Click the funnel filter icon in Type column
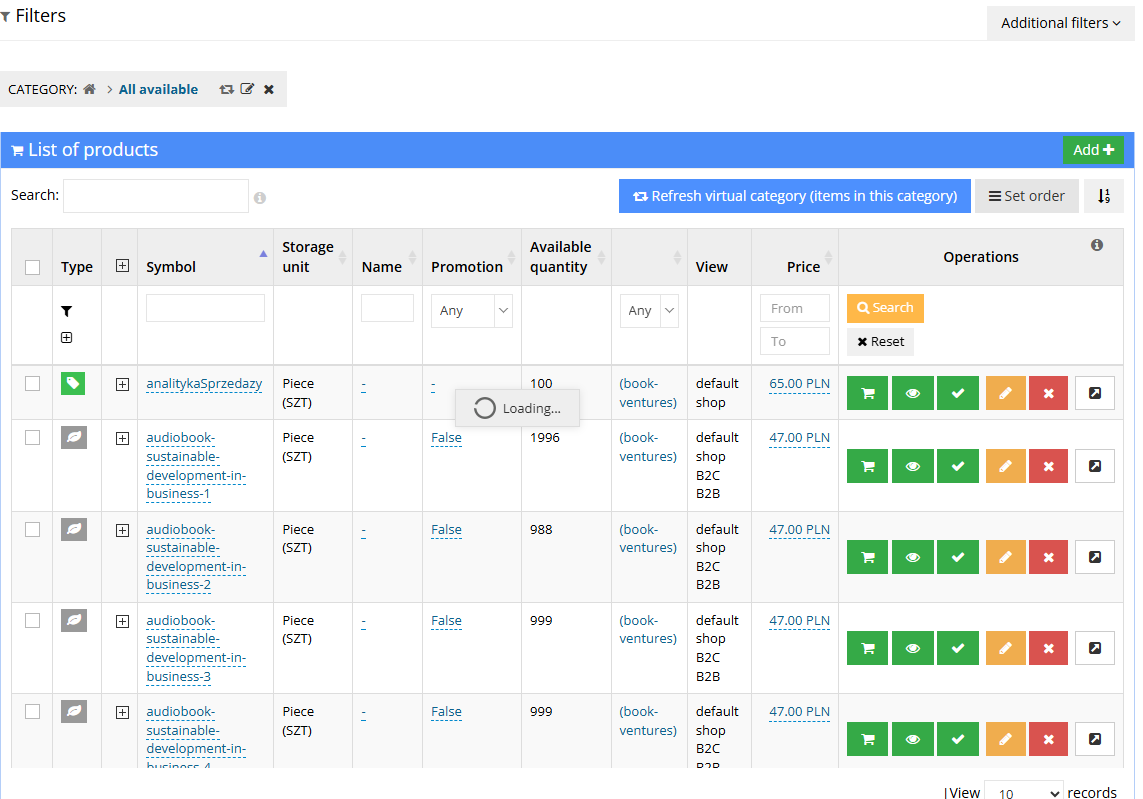Viewport: 1143px width, 799px height. (x=66, y=311)
